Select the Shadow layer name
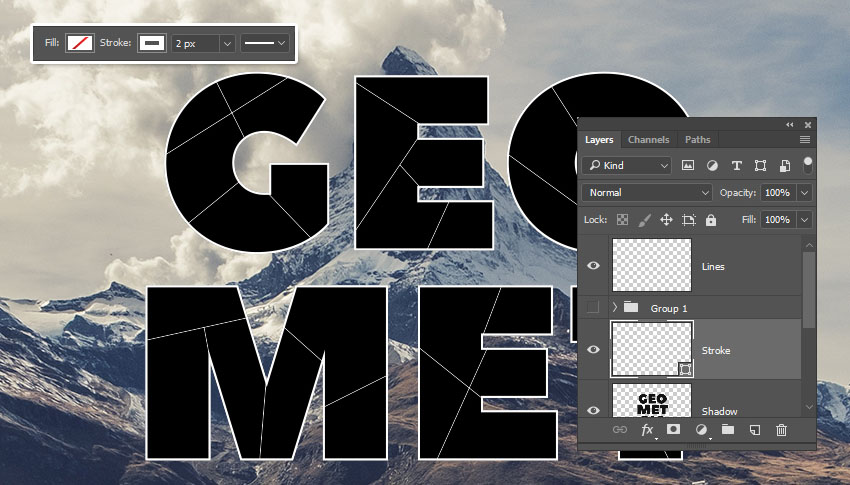The image size is (850, 485). (x=719, y=411)
